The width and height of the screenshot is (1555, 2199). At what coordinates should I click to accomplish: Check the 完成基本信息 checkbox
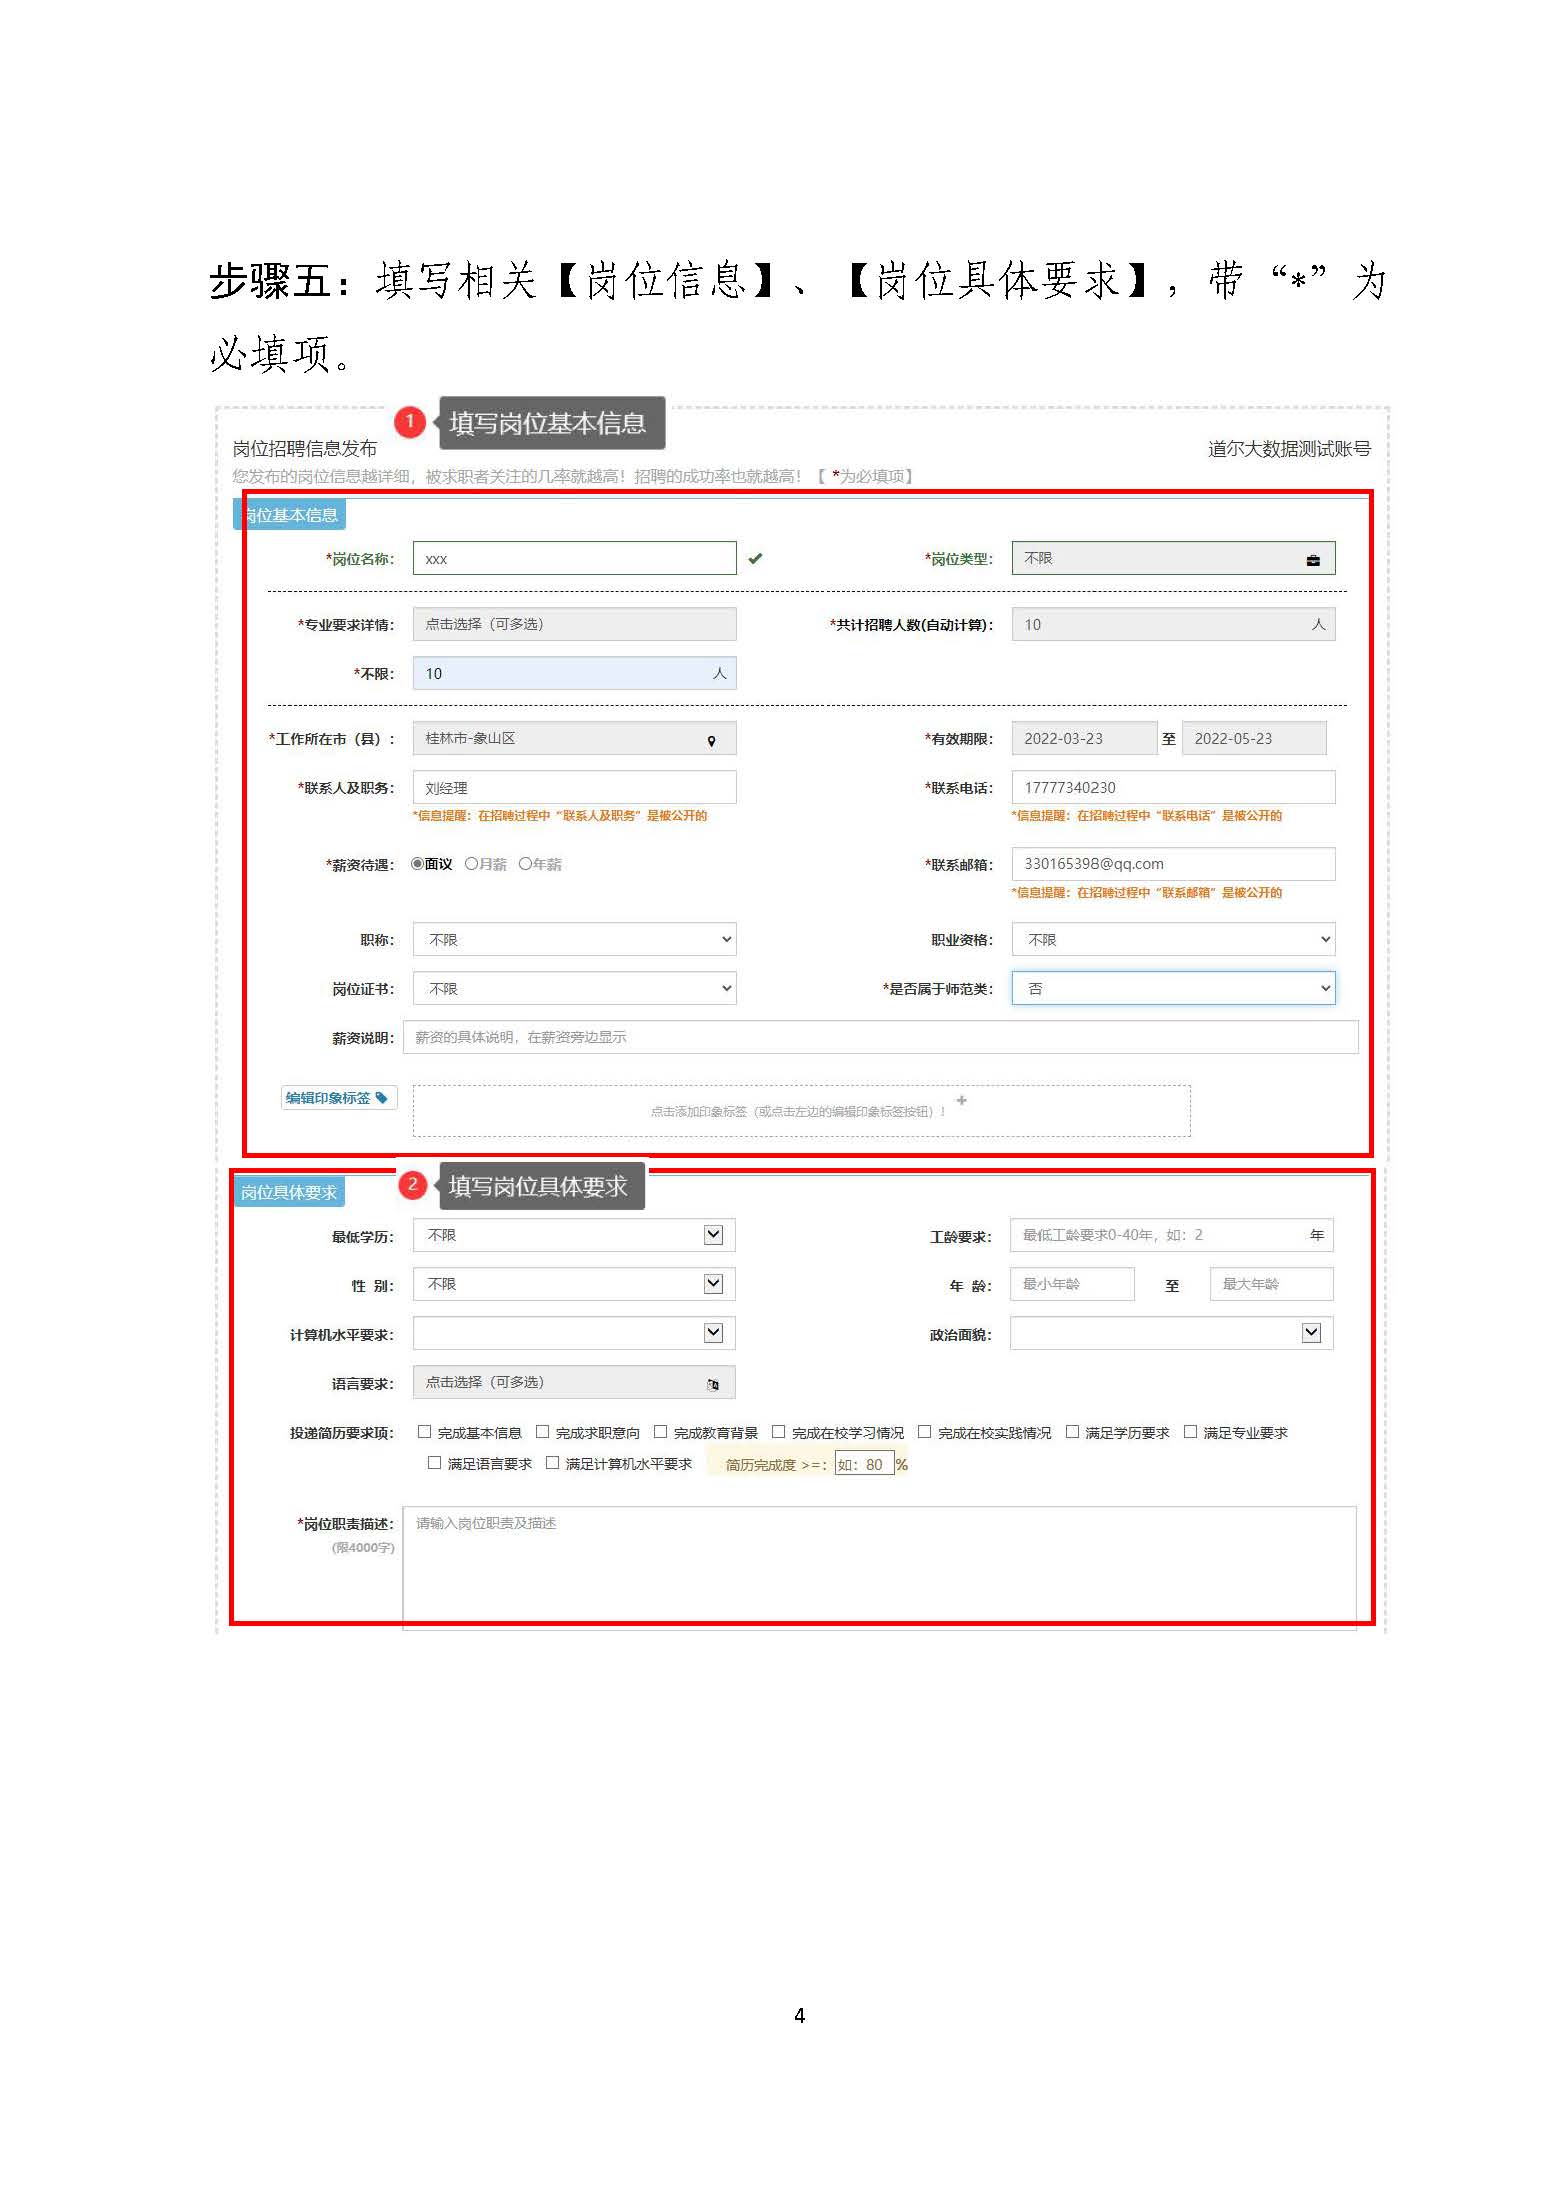point(425,1432)
